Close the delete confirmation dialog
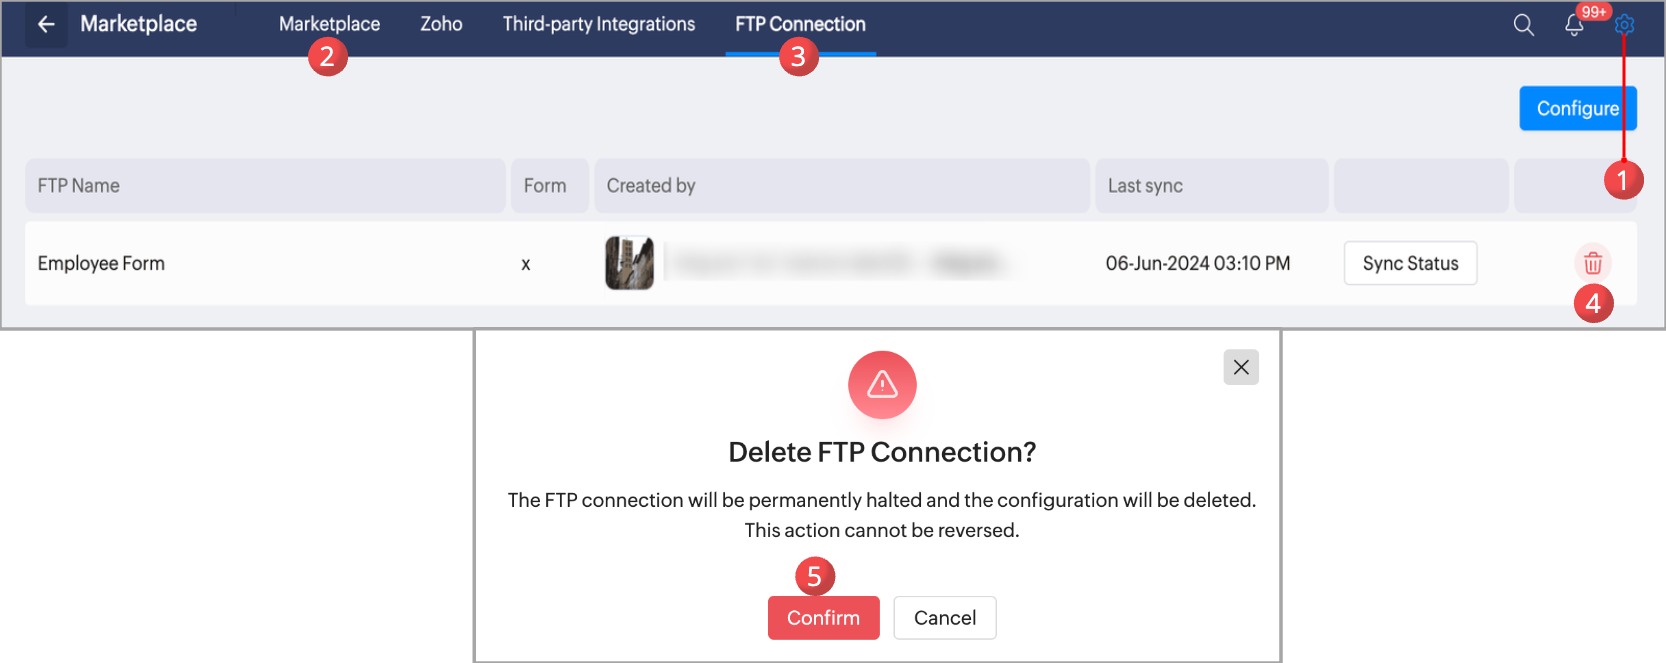This screenshot has width=1666, height=663. point(1241,367)
